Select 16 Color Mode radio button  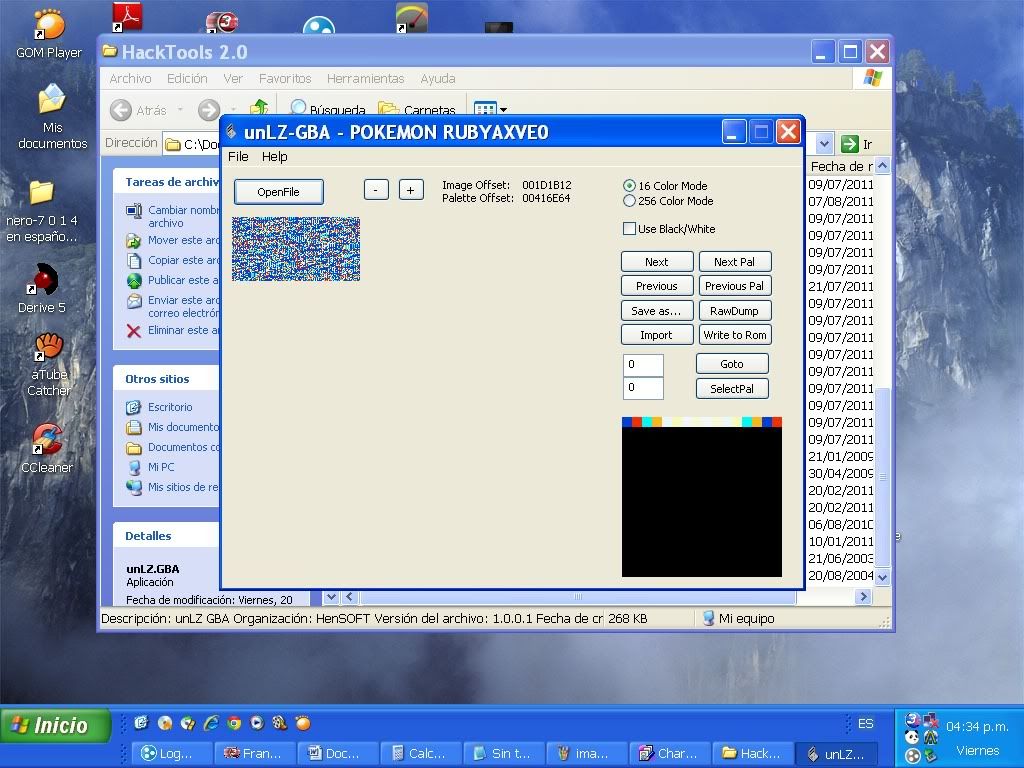[629, 186]
